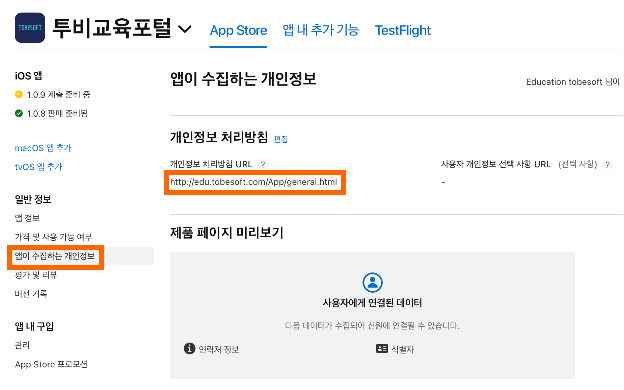Screen dimensions: 624x390
Task: Open the 앱 내 추가 기능 tab
Action: pos(321,30)
